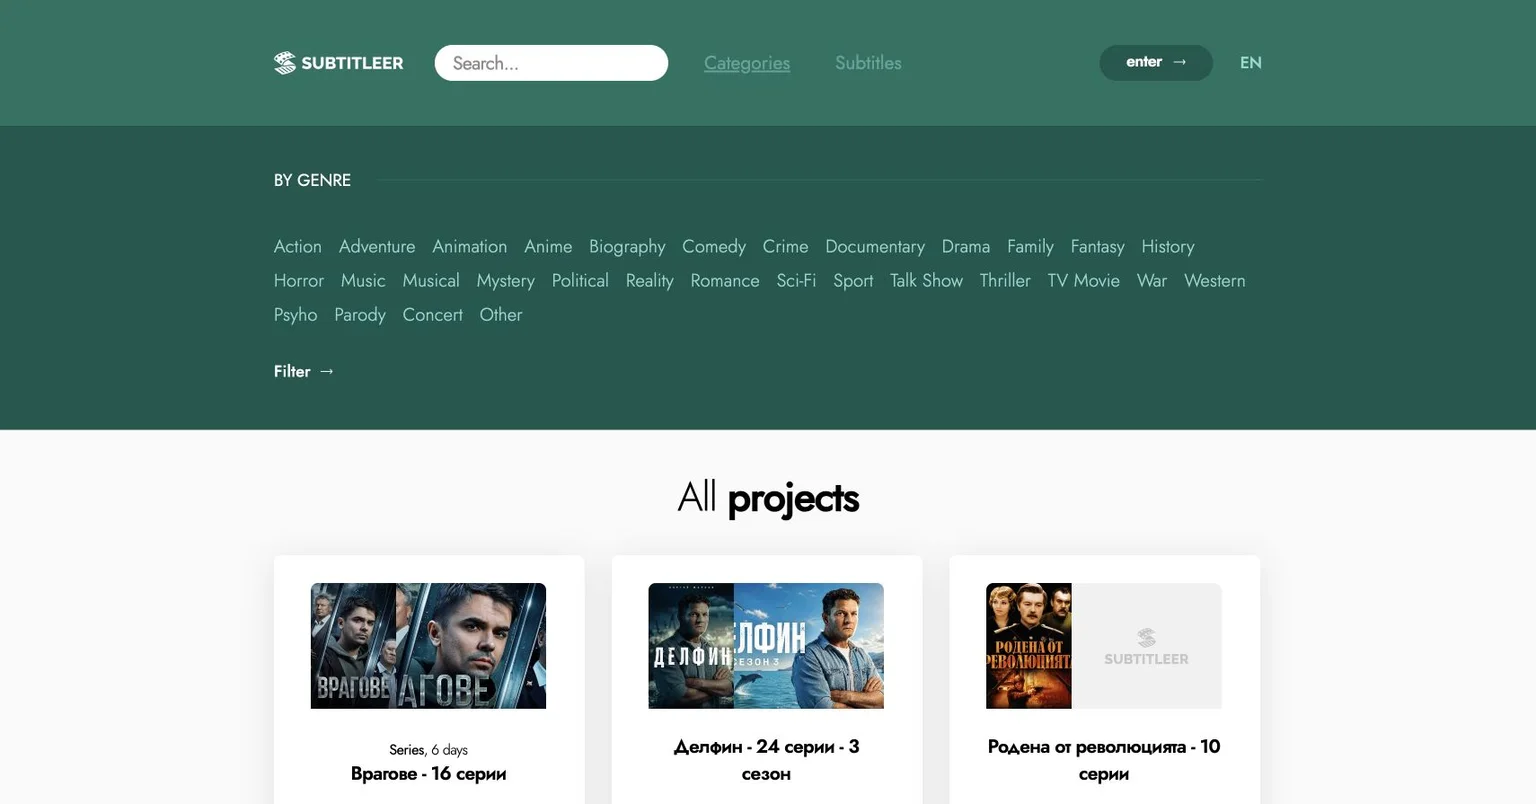
Task: Select the War genre
Action: (1152, 280)
